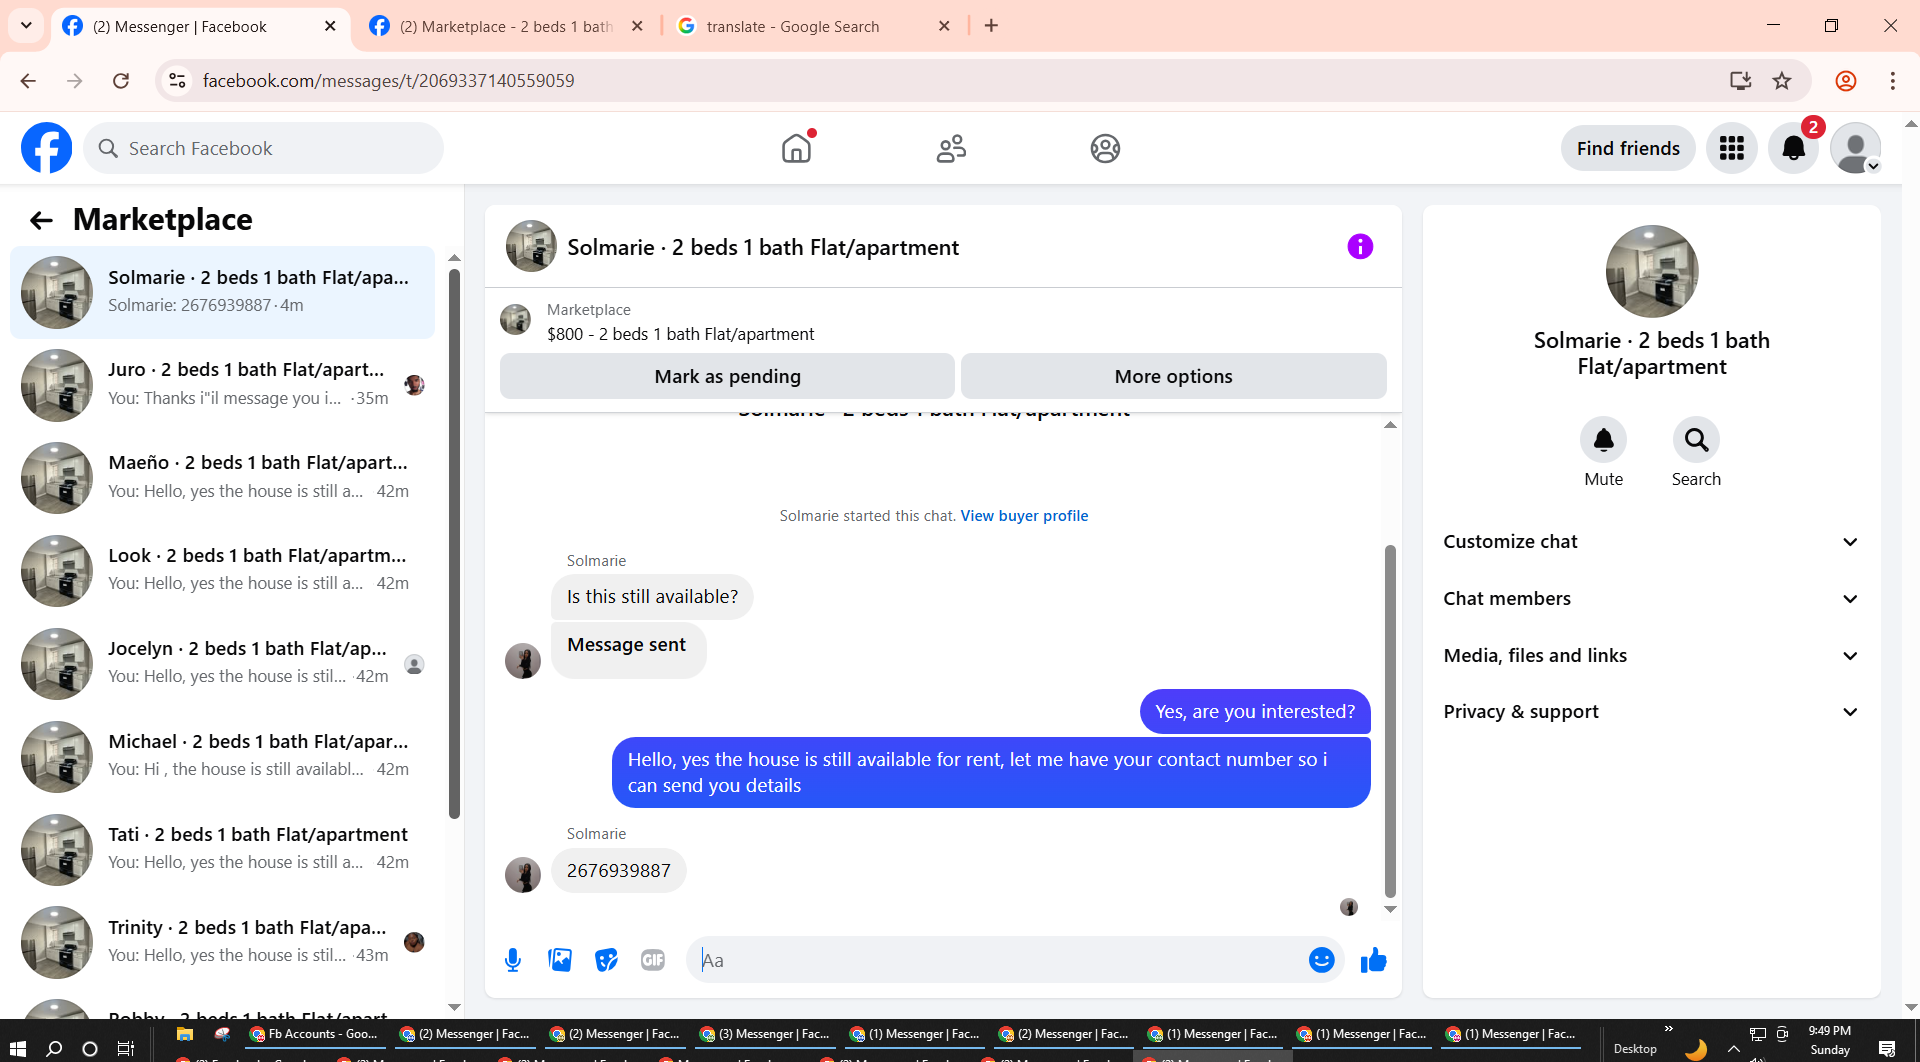This screenshot has height=1062, width=1920.
Task: Open the $800 2 beds listing link
Action: 680,334
